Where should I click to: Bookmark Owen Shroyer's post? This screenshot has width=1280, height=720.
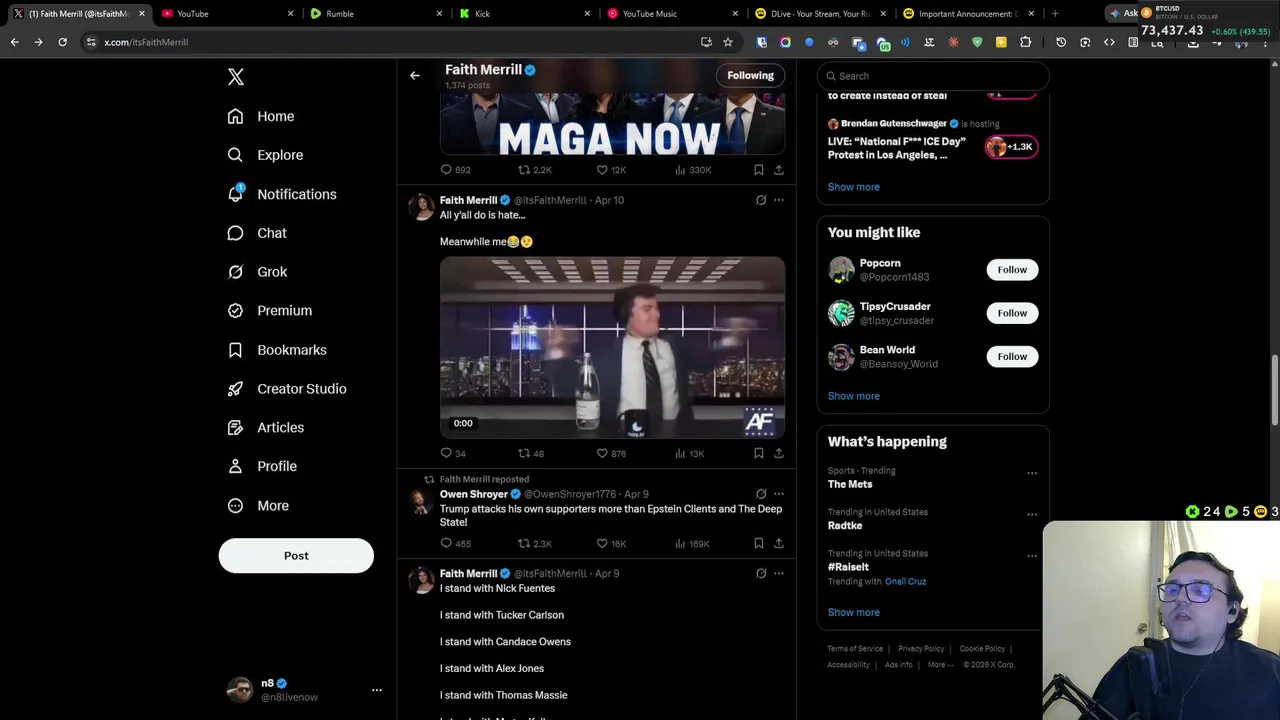coord(759,544)
